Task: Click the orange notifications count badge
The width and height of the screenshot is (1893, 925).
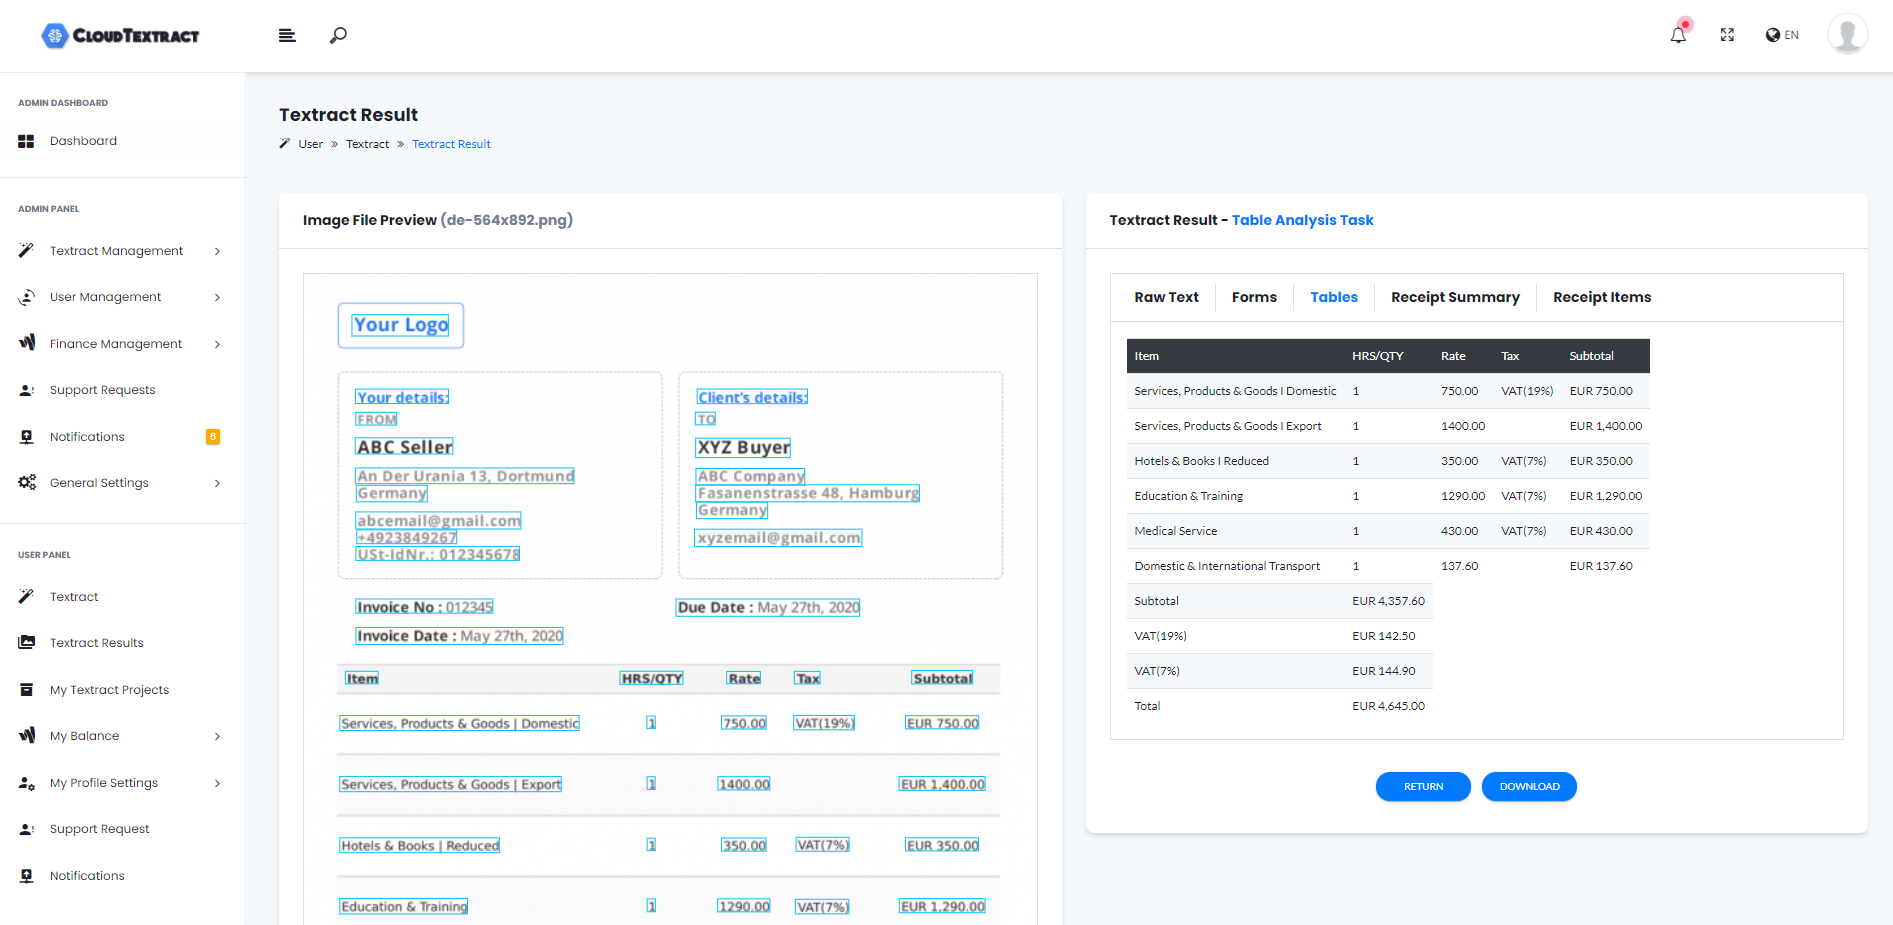Action: click(213, 437)
